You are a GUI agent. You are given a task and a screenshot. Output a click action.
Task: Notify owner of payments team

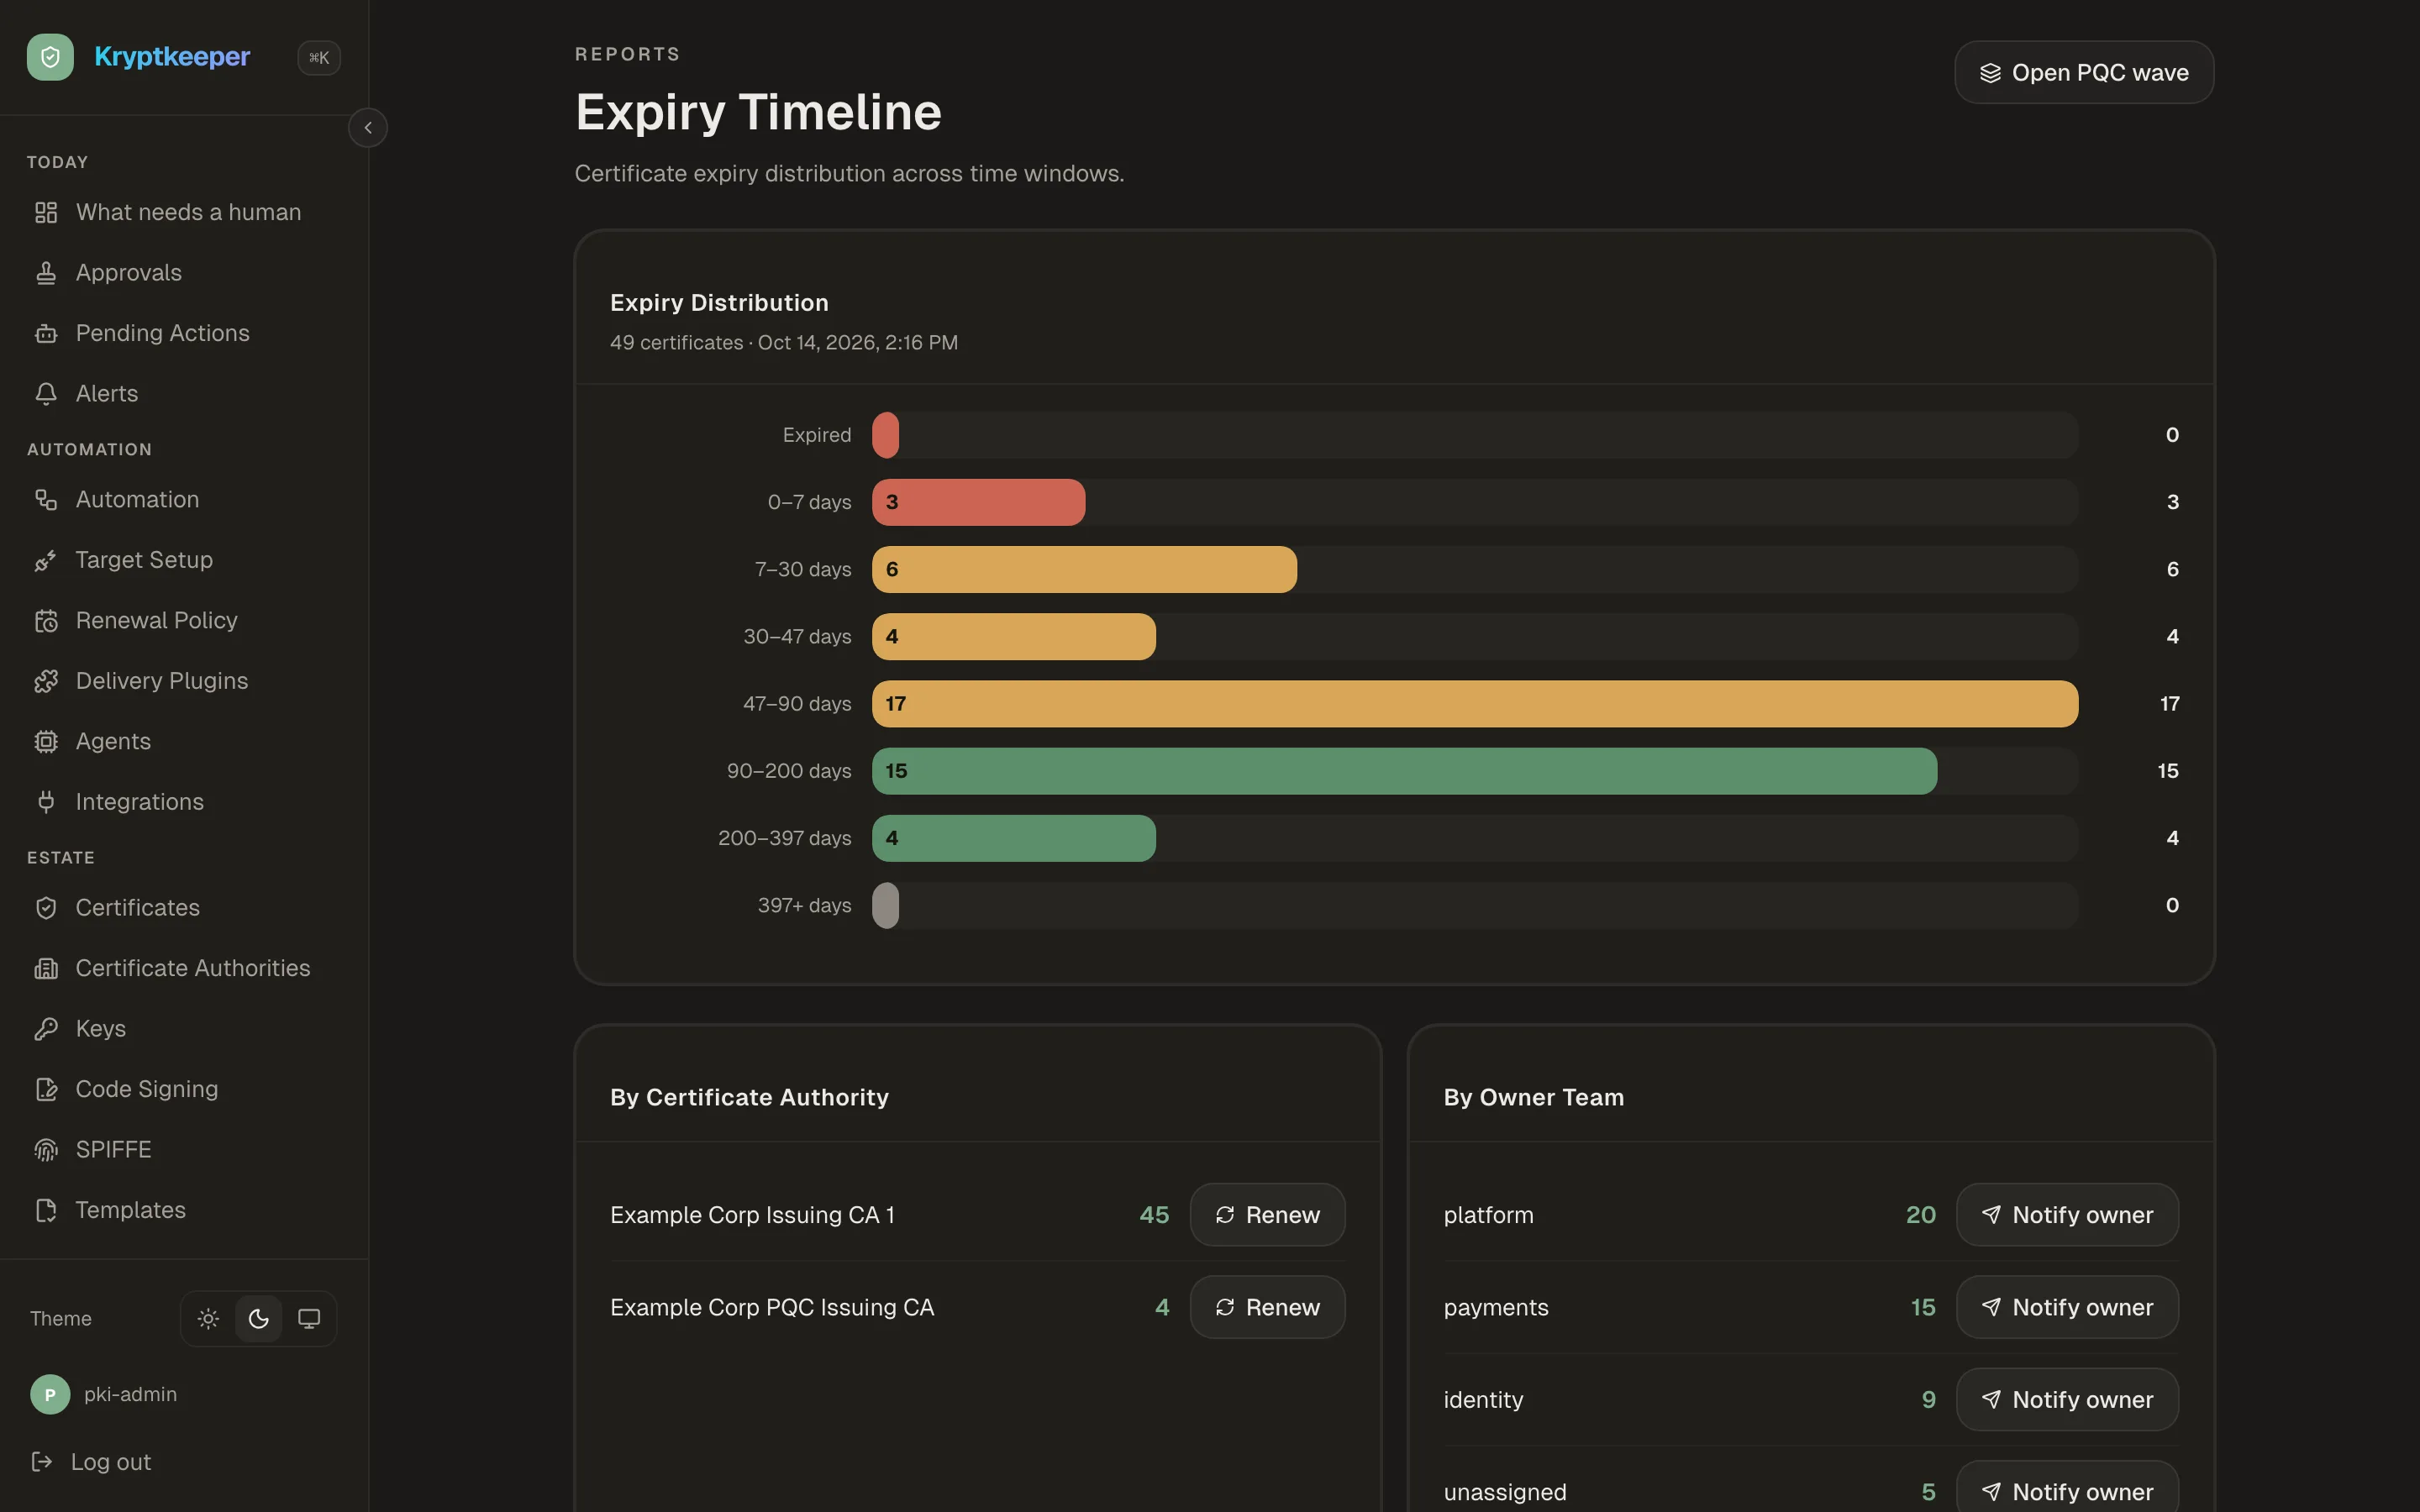pyautogui.click(x=2067, y=1307)
